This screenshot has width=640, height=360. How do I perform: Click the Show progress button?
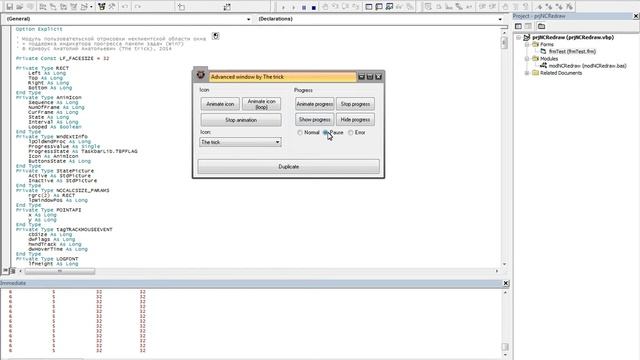314,120
